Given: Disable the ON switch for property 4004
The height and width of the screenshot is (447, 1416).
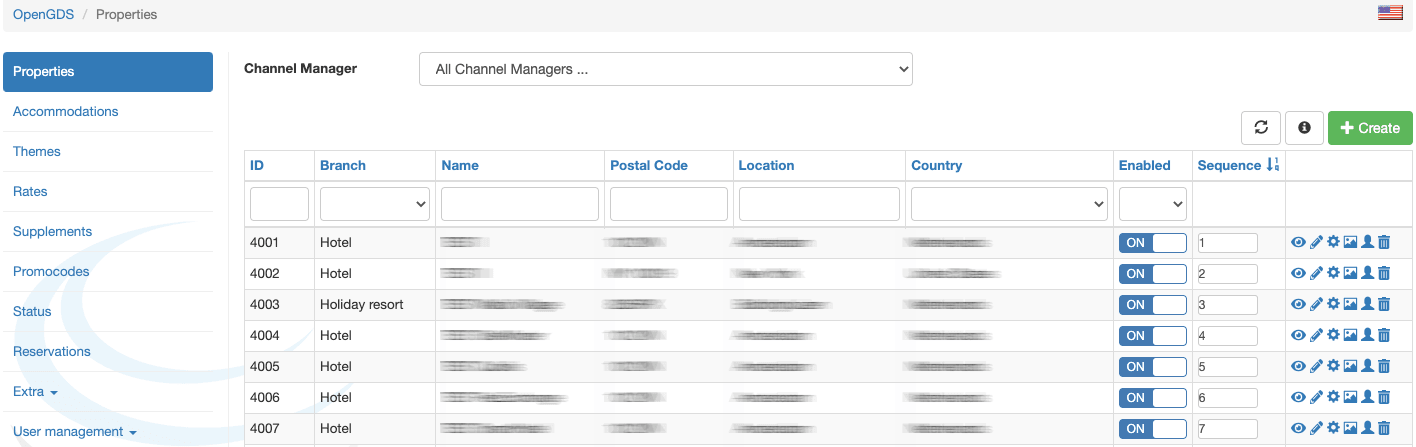Looking at the screenshot, I should [1152, 336].
